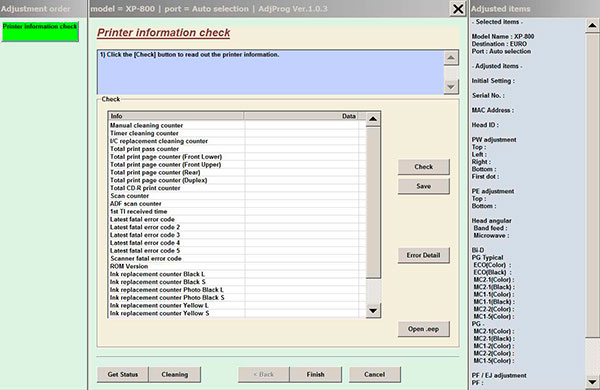Start the Cleaning function
The width and height of the screenshot is (600, 390).
tap(174, 374)
